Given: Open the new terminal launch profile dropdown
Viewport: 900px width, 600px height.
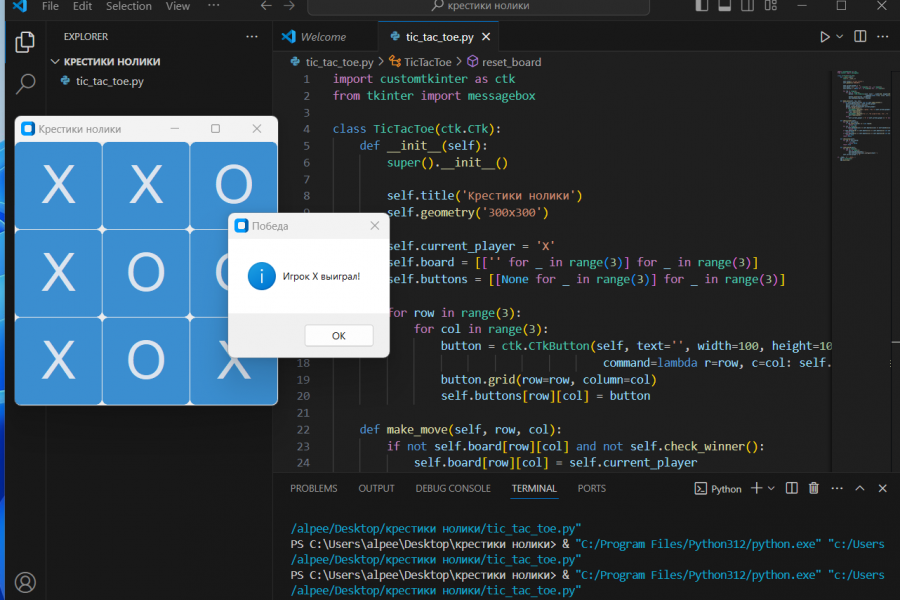Looking at the screenshot, I should coord(771,488).
